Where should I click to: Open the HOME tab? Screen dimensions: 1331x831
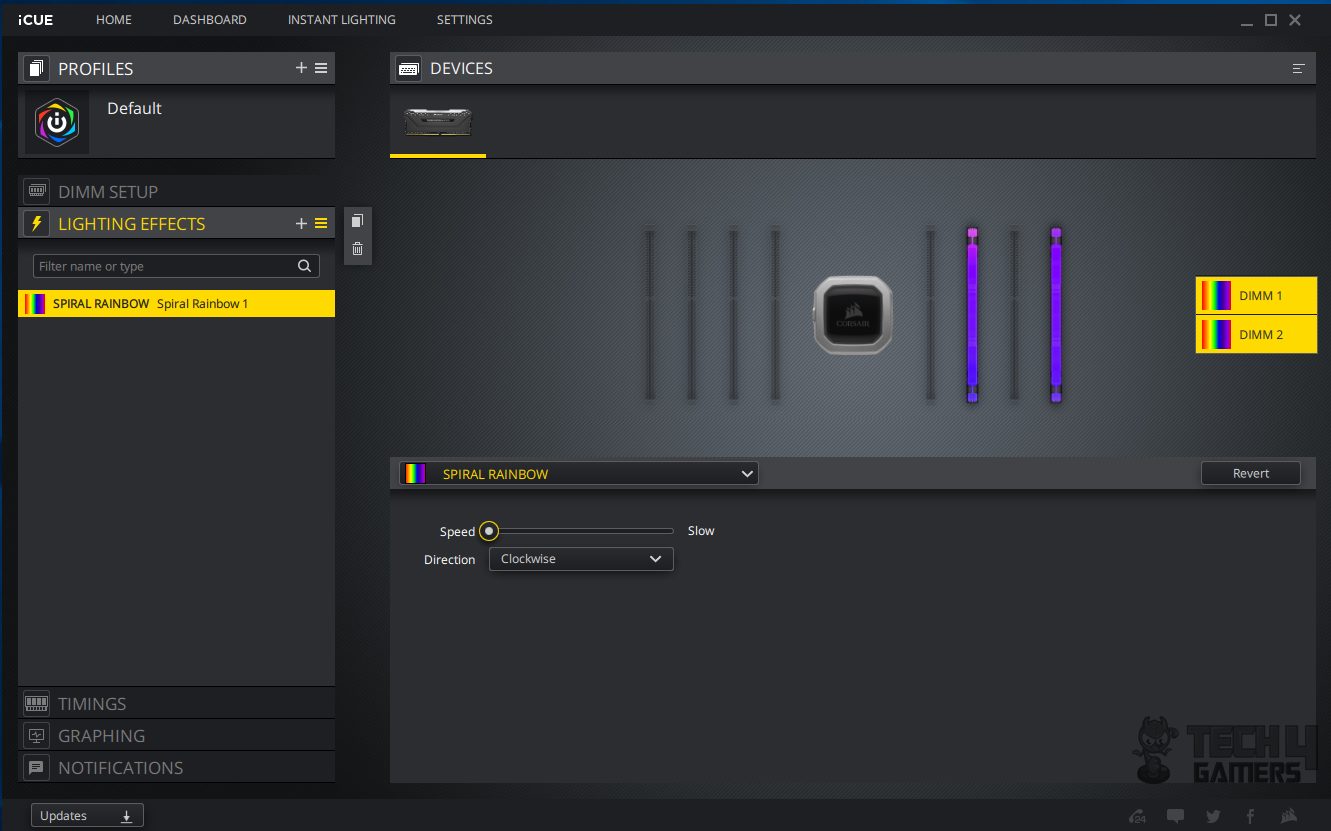tap(114, 20)
